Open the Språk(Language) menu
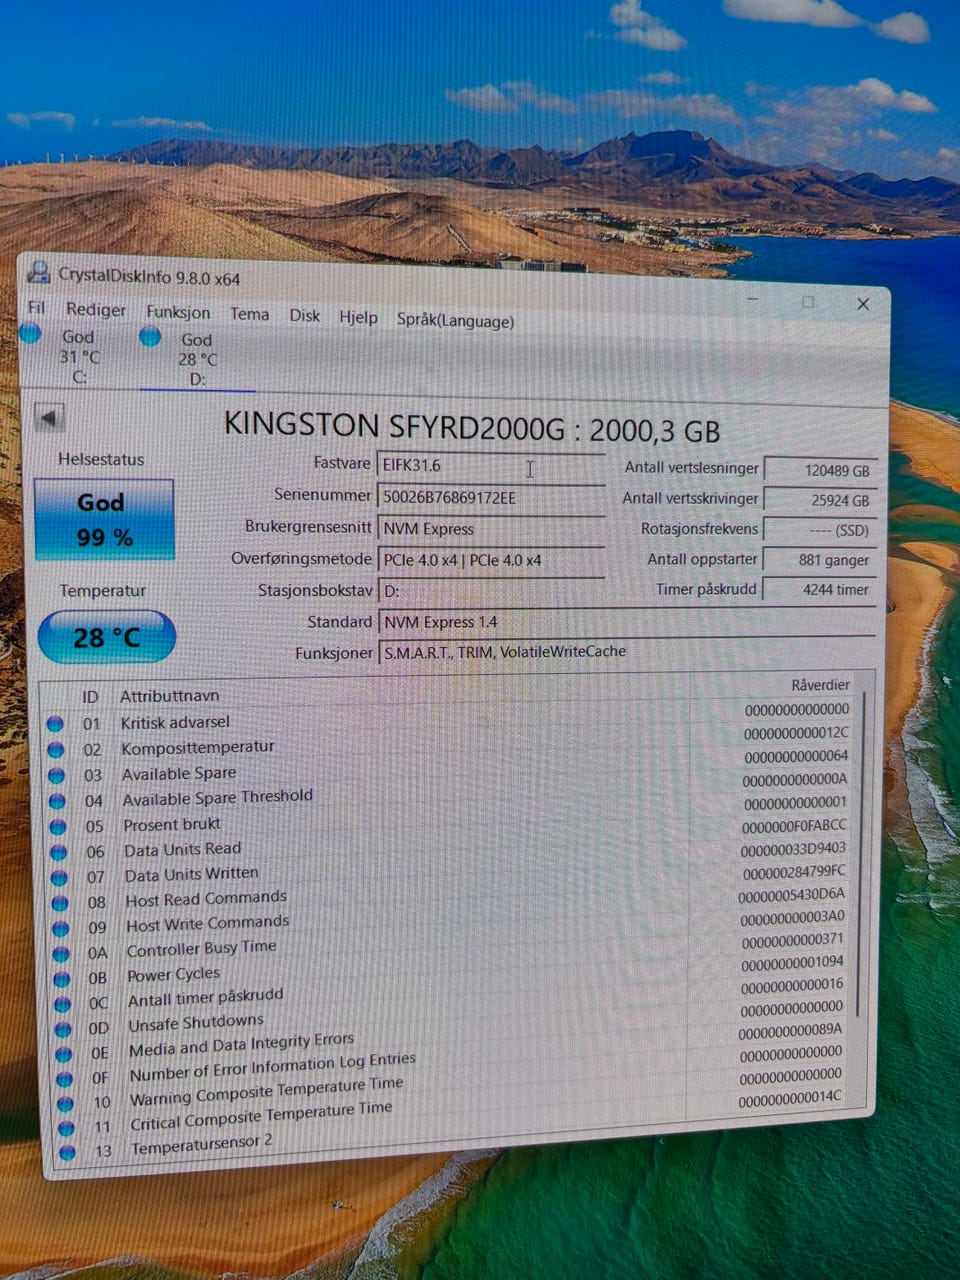960x1280 pixels. 455,321
